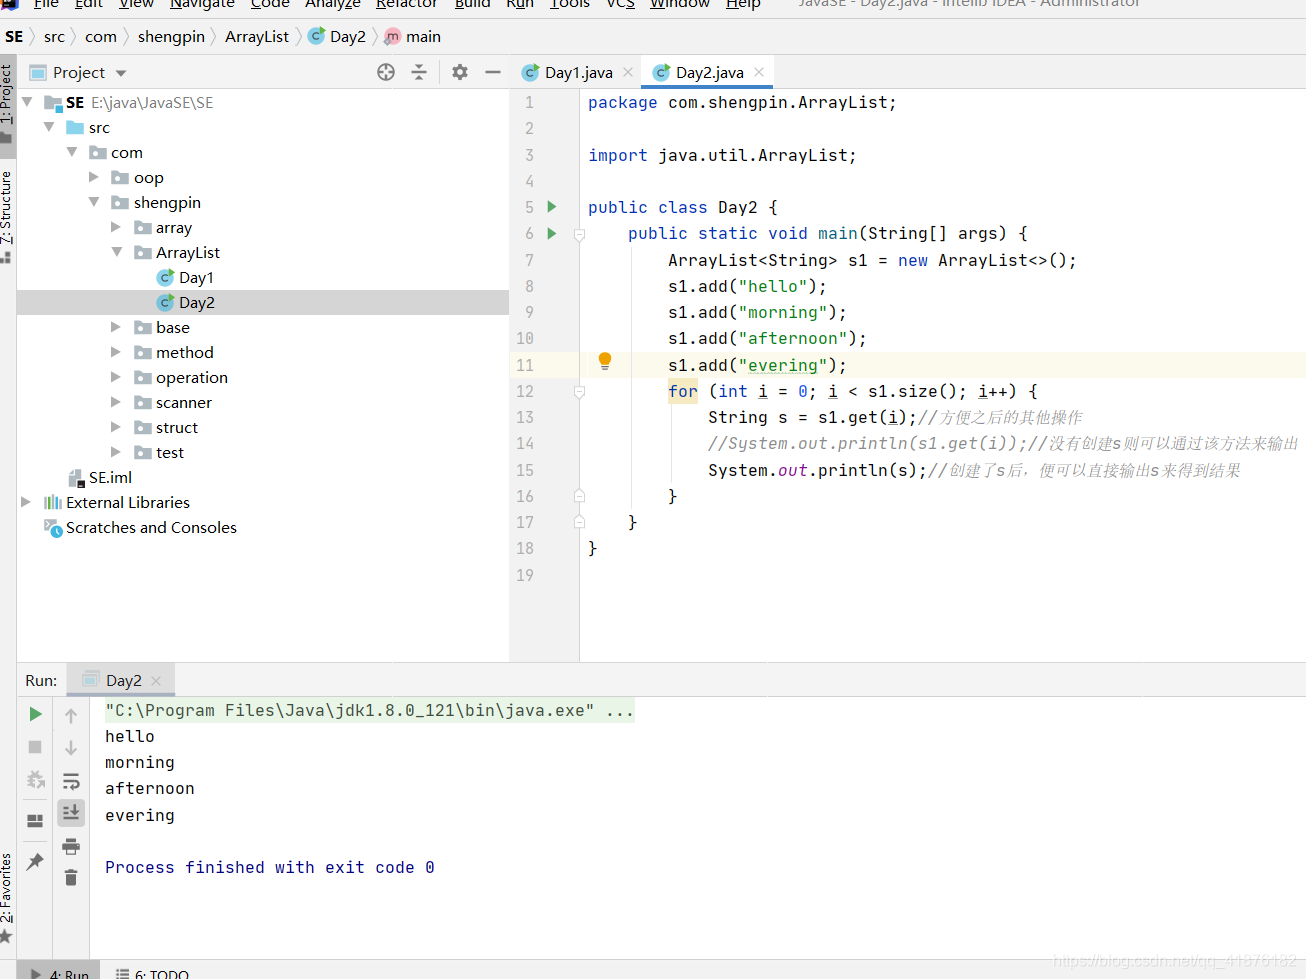The image size is (1306, 979).
Task: Open the Window menu
Action: pyautogui.click(x=680, y=4)
